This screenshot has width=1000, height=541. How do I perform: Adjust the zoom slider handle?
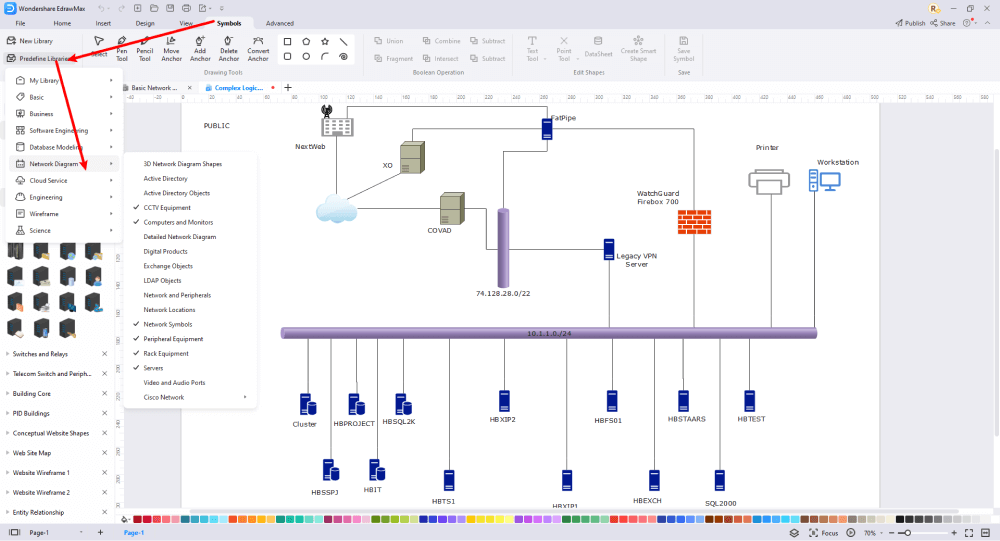click(908, 533)
